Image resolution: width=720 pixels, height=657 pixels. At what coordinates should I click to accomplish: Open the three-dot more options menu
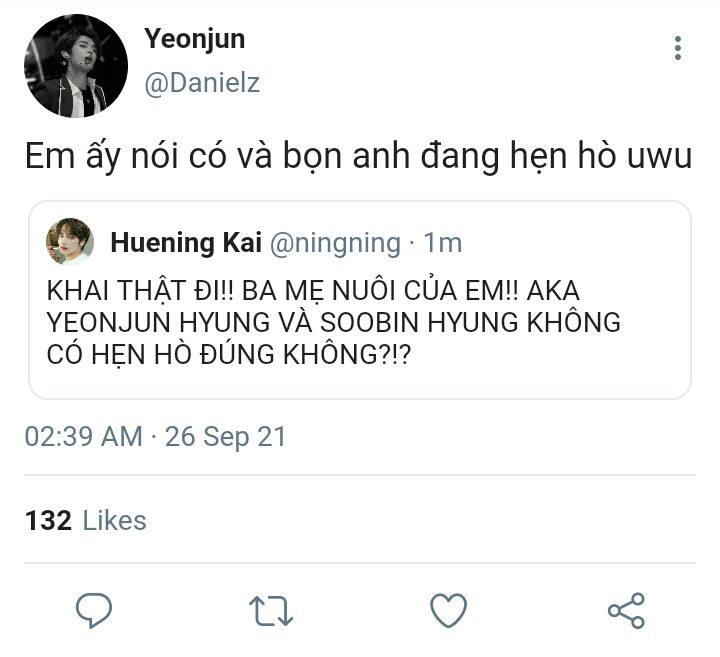pos(677,48)
